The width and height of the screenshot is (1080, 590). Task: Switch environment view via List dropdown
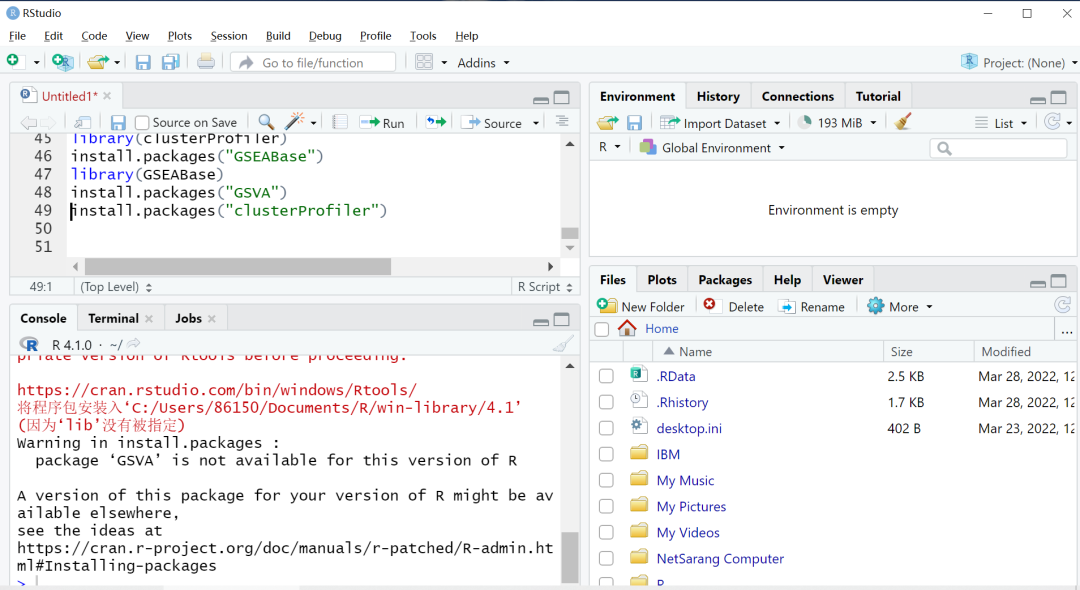(x=1001, y=123)
